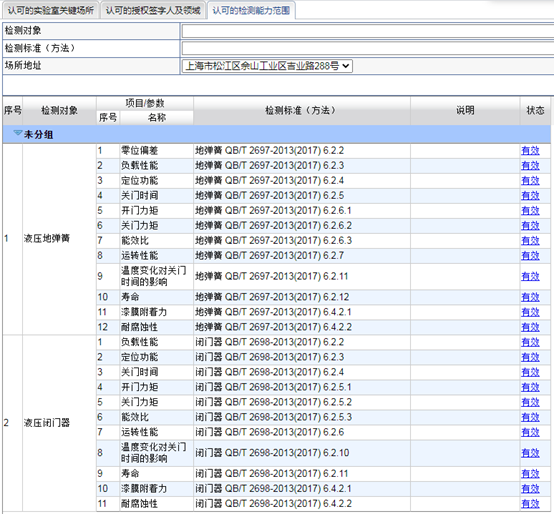Click 有效 for 地弹簧 漆膜附着力 6.4.2.1
This screenshot has height=514, width=554.
click(x=530, y=312)
